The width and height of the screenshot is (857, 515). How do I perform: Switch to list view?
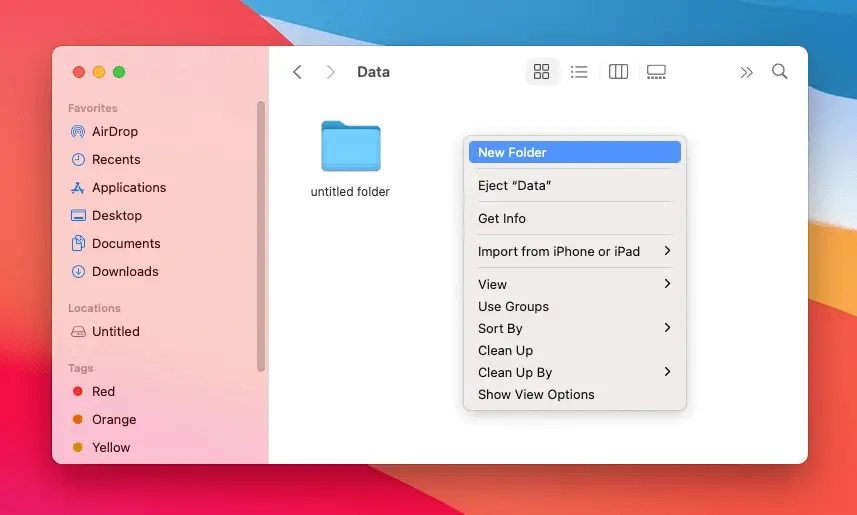[x=579, y=72]
